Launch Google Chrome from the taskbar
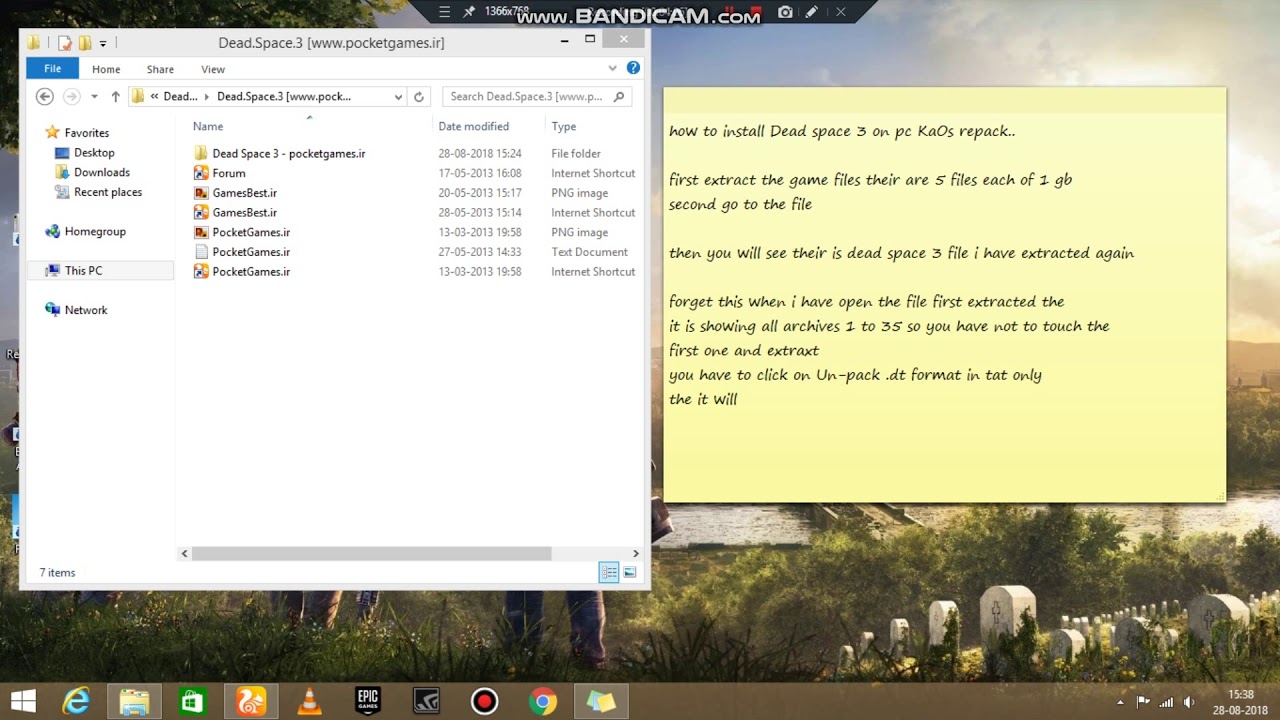Image resolution: width=1280 pixels, height=720 pixels. (542, 701)
